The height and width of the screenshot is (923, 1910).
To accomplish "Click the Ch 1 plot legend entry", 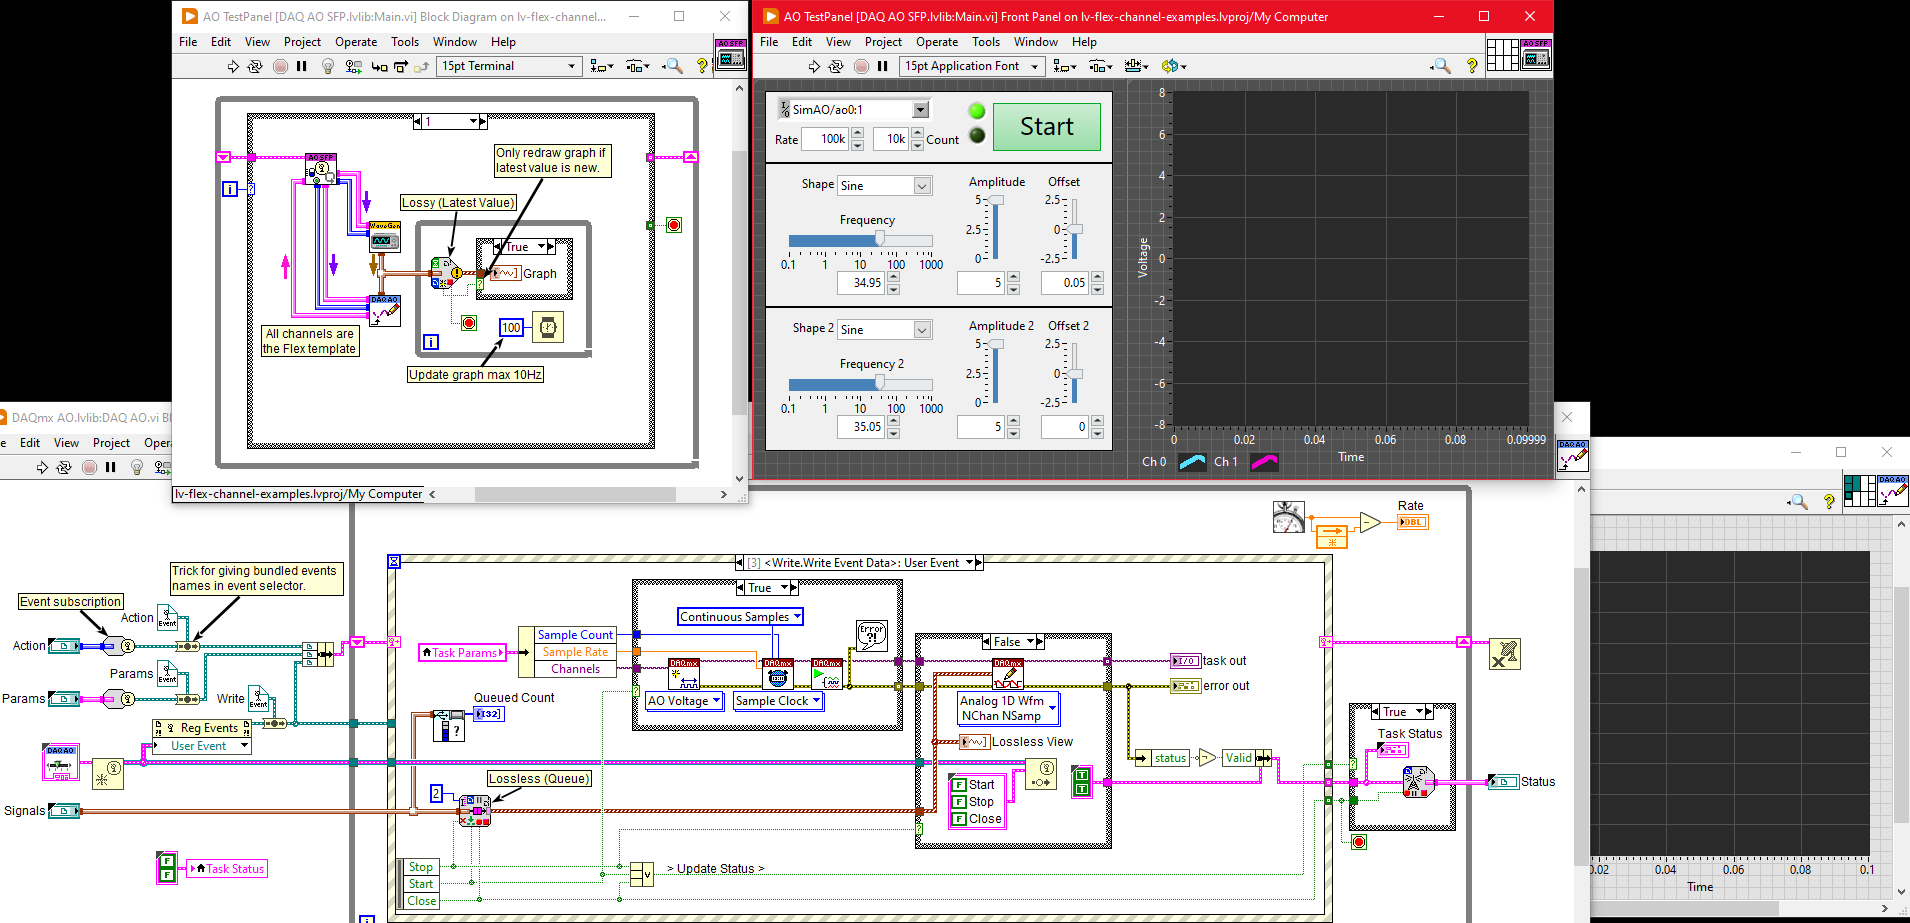I will pyautogui.click(x=1227, y=461).
